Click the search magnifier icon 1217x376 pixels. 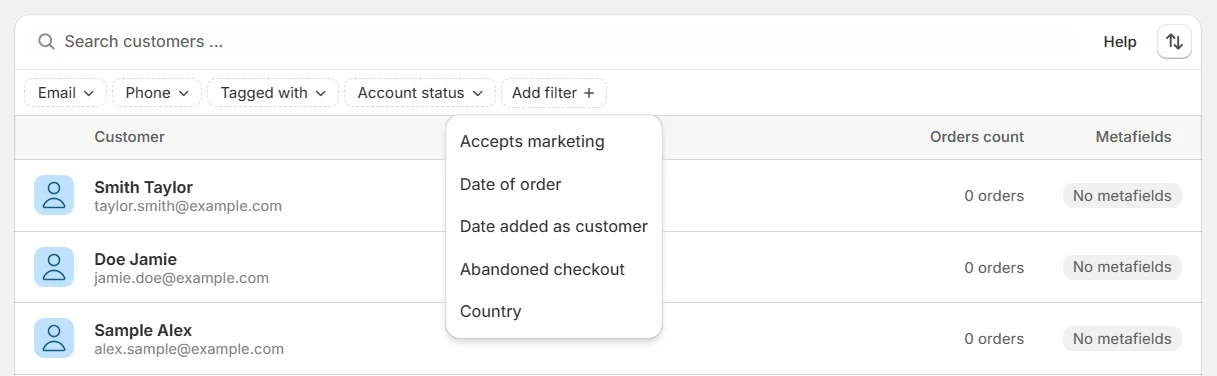point(45,42)
